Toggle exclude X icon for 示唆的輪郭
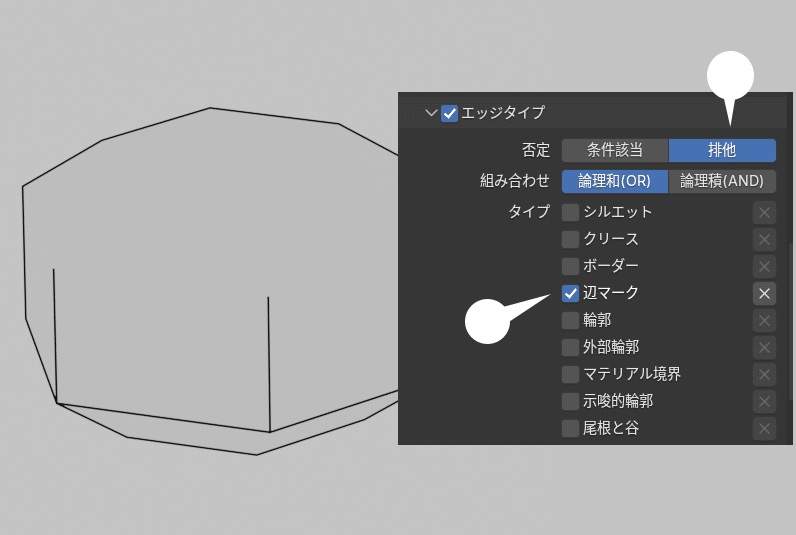The height and width of the screenshot is (535, 796). click(x=765, y=402)
